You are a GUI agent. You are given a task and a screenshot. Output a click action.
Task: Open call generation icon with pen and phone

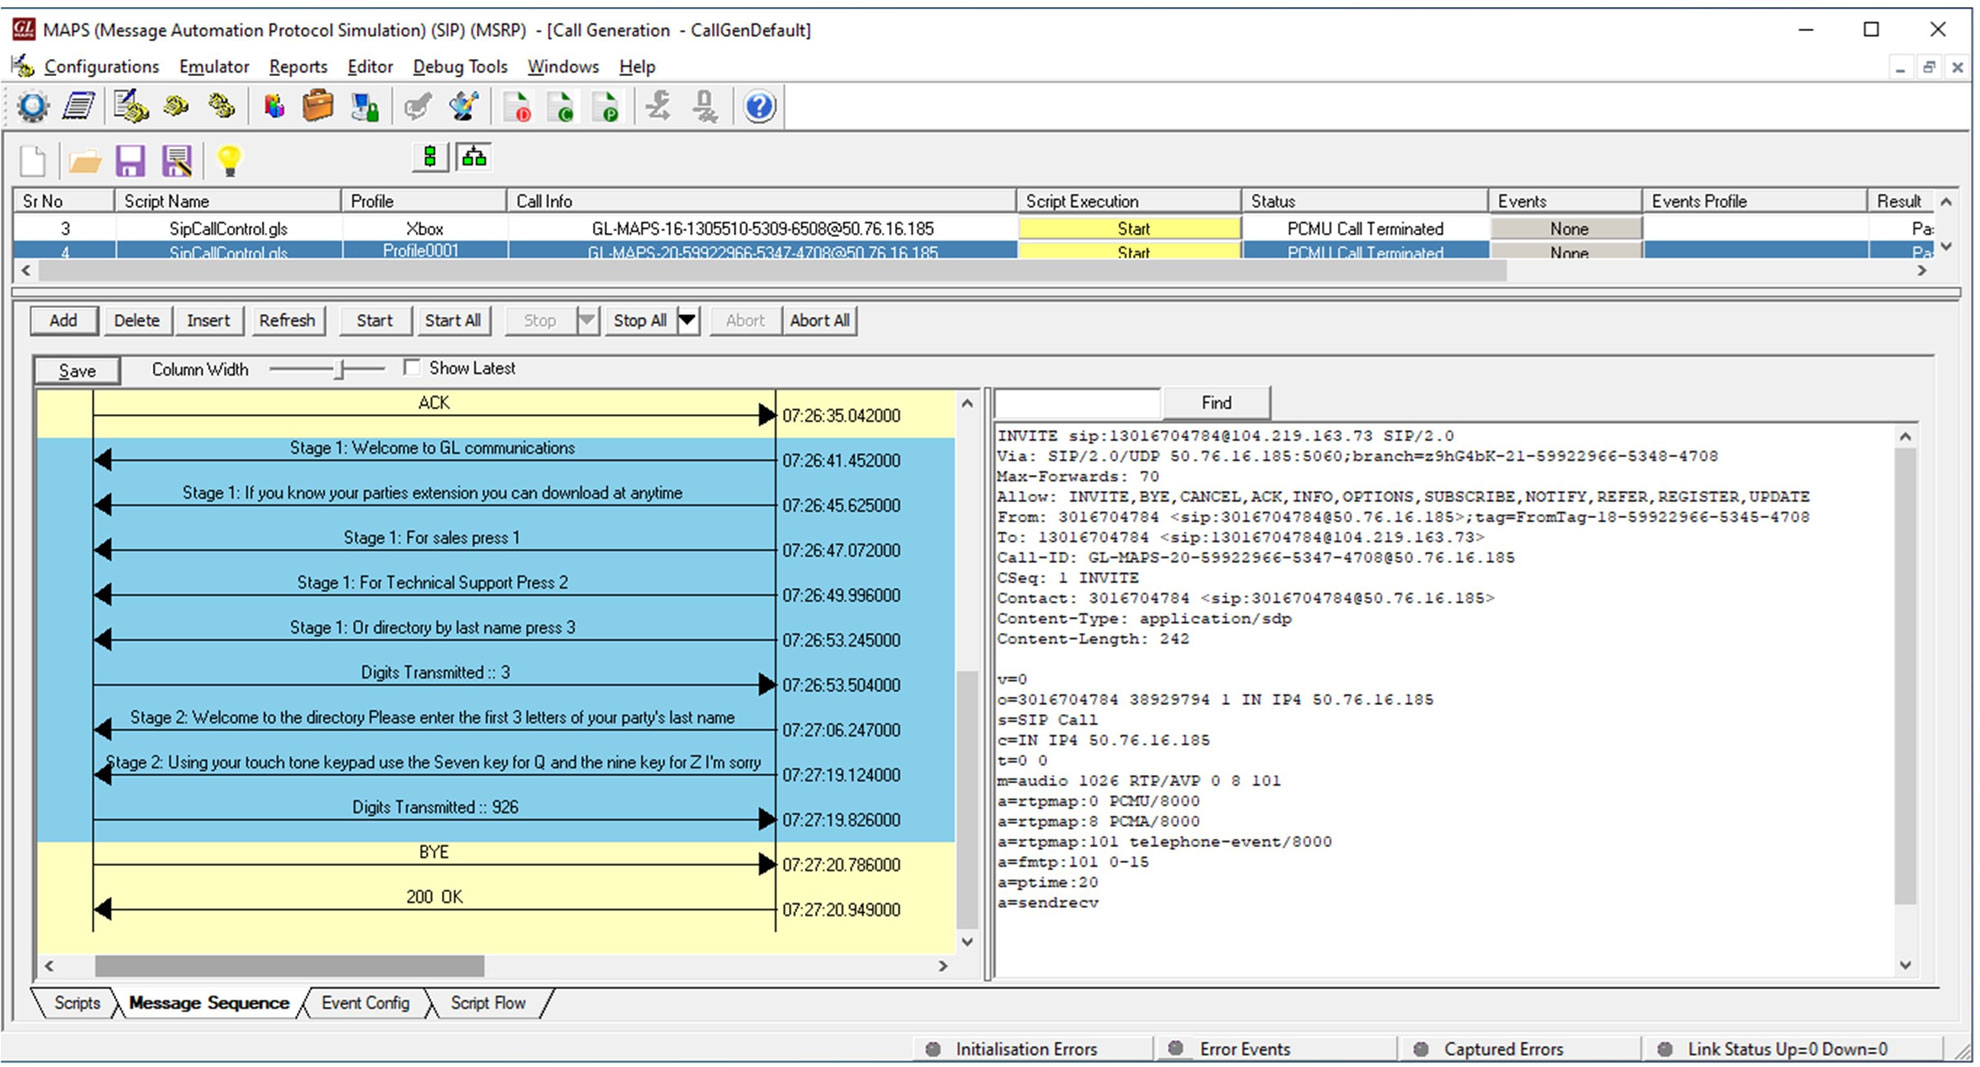131,106
